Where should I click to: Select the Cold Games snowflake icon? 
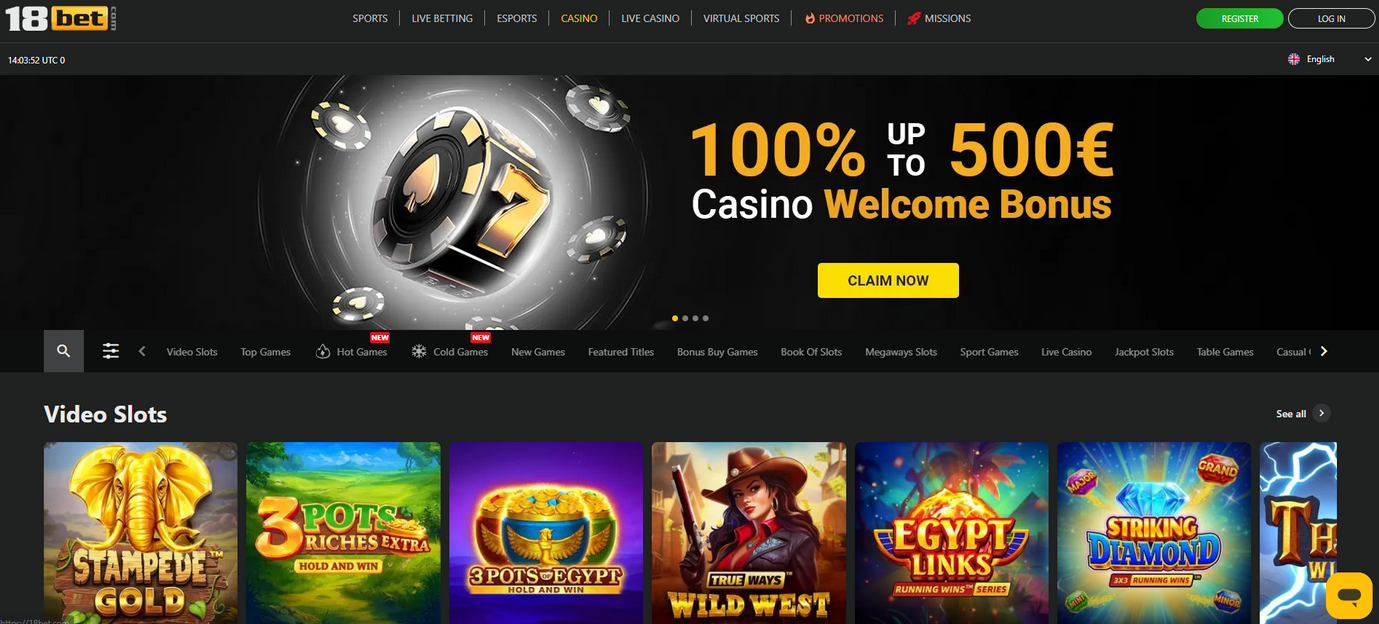tap(419, 352)
